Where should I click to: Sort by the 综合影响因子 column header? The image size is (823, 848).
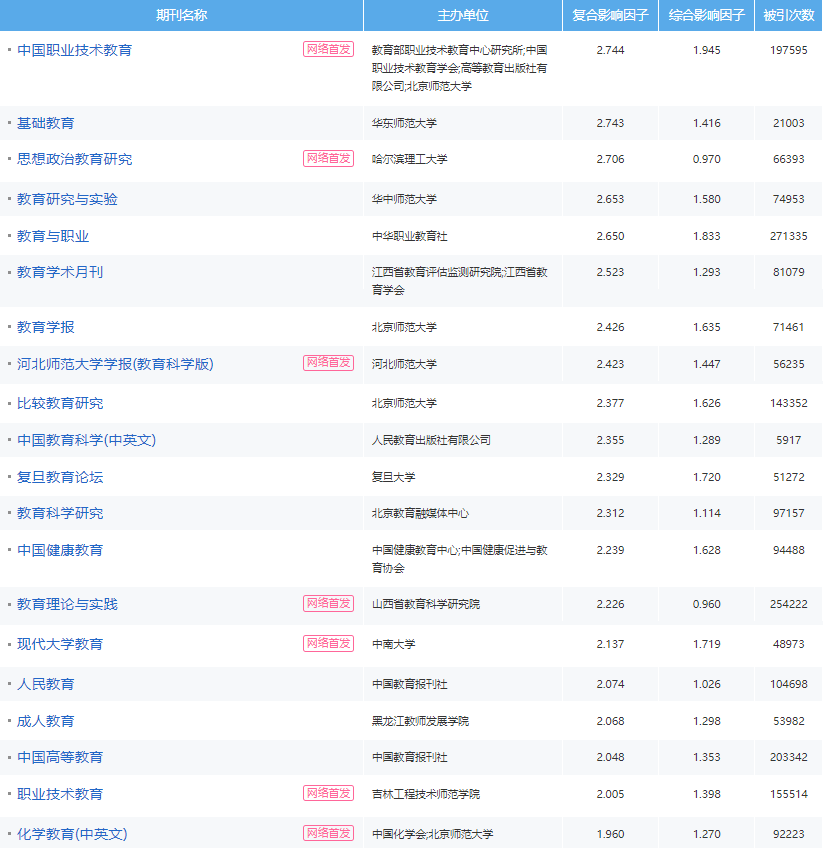tap(707, 15)
